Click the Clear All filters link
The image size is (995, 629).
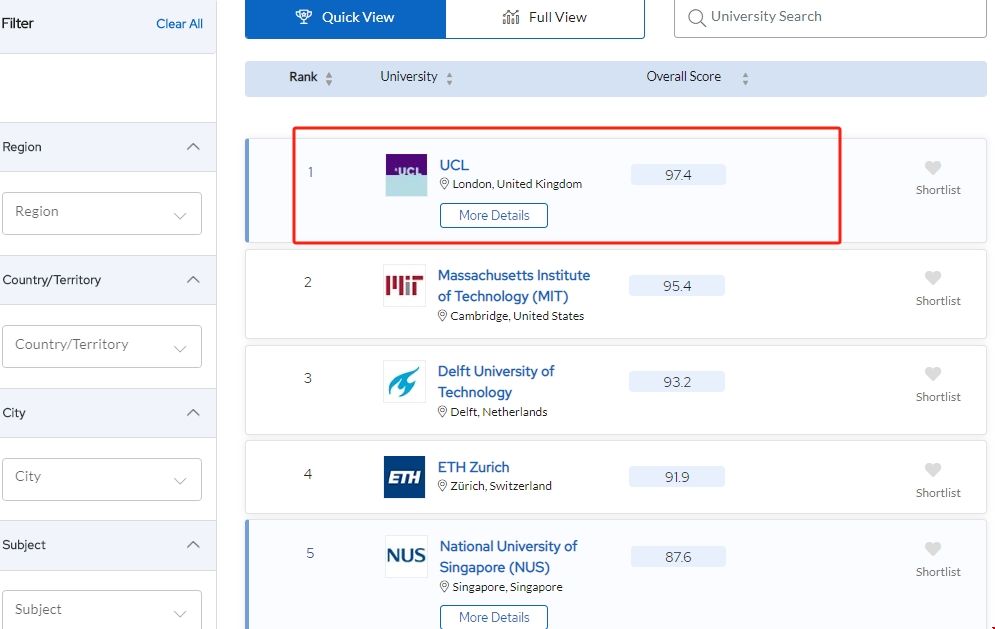[x=179, y=23]
